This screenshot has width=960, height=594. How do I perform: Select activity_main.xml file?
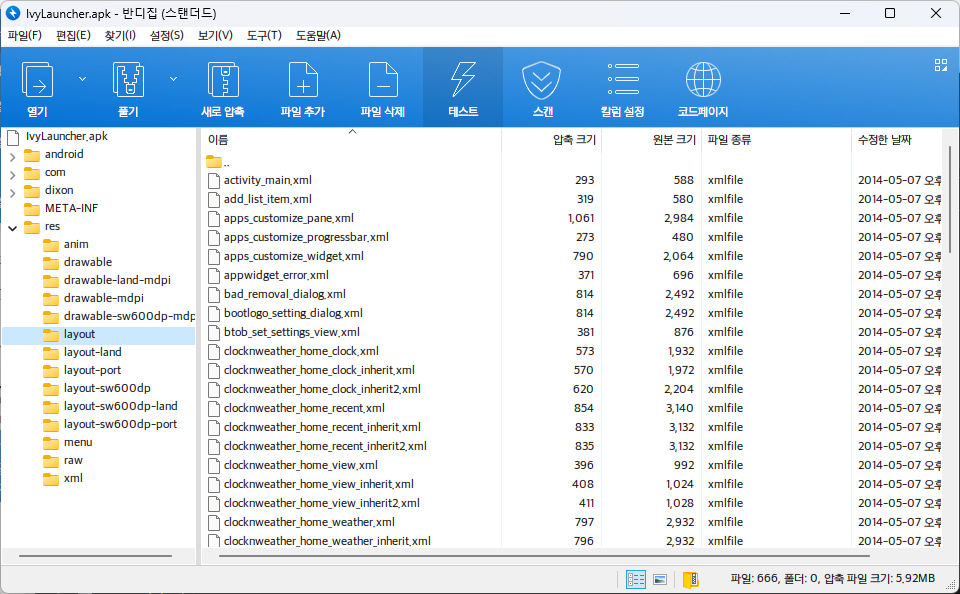click(x=268, y=180)
